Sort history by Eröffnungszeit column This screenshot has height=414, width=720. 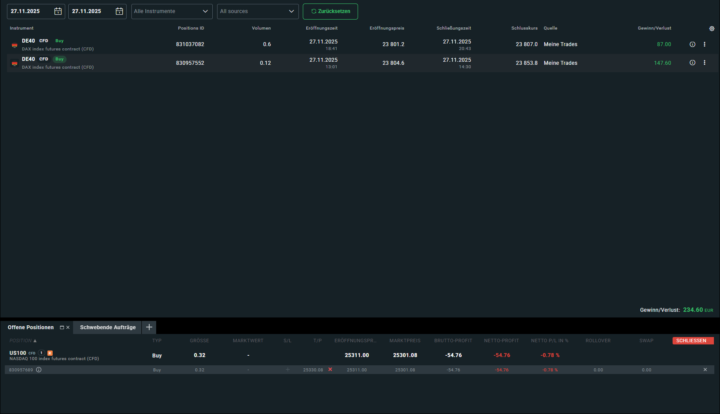322,28
